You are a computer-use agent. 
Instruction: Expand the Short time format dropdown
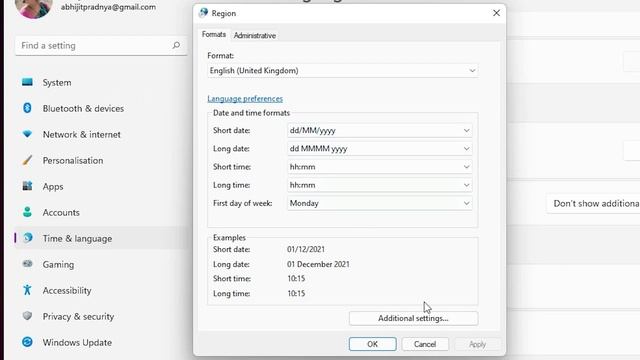click(x=380, y=167)
